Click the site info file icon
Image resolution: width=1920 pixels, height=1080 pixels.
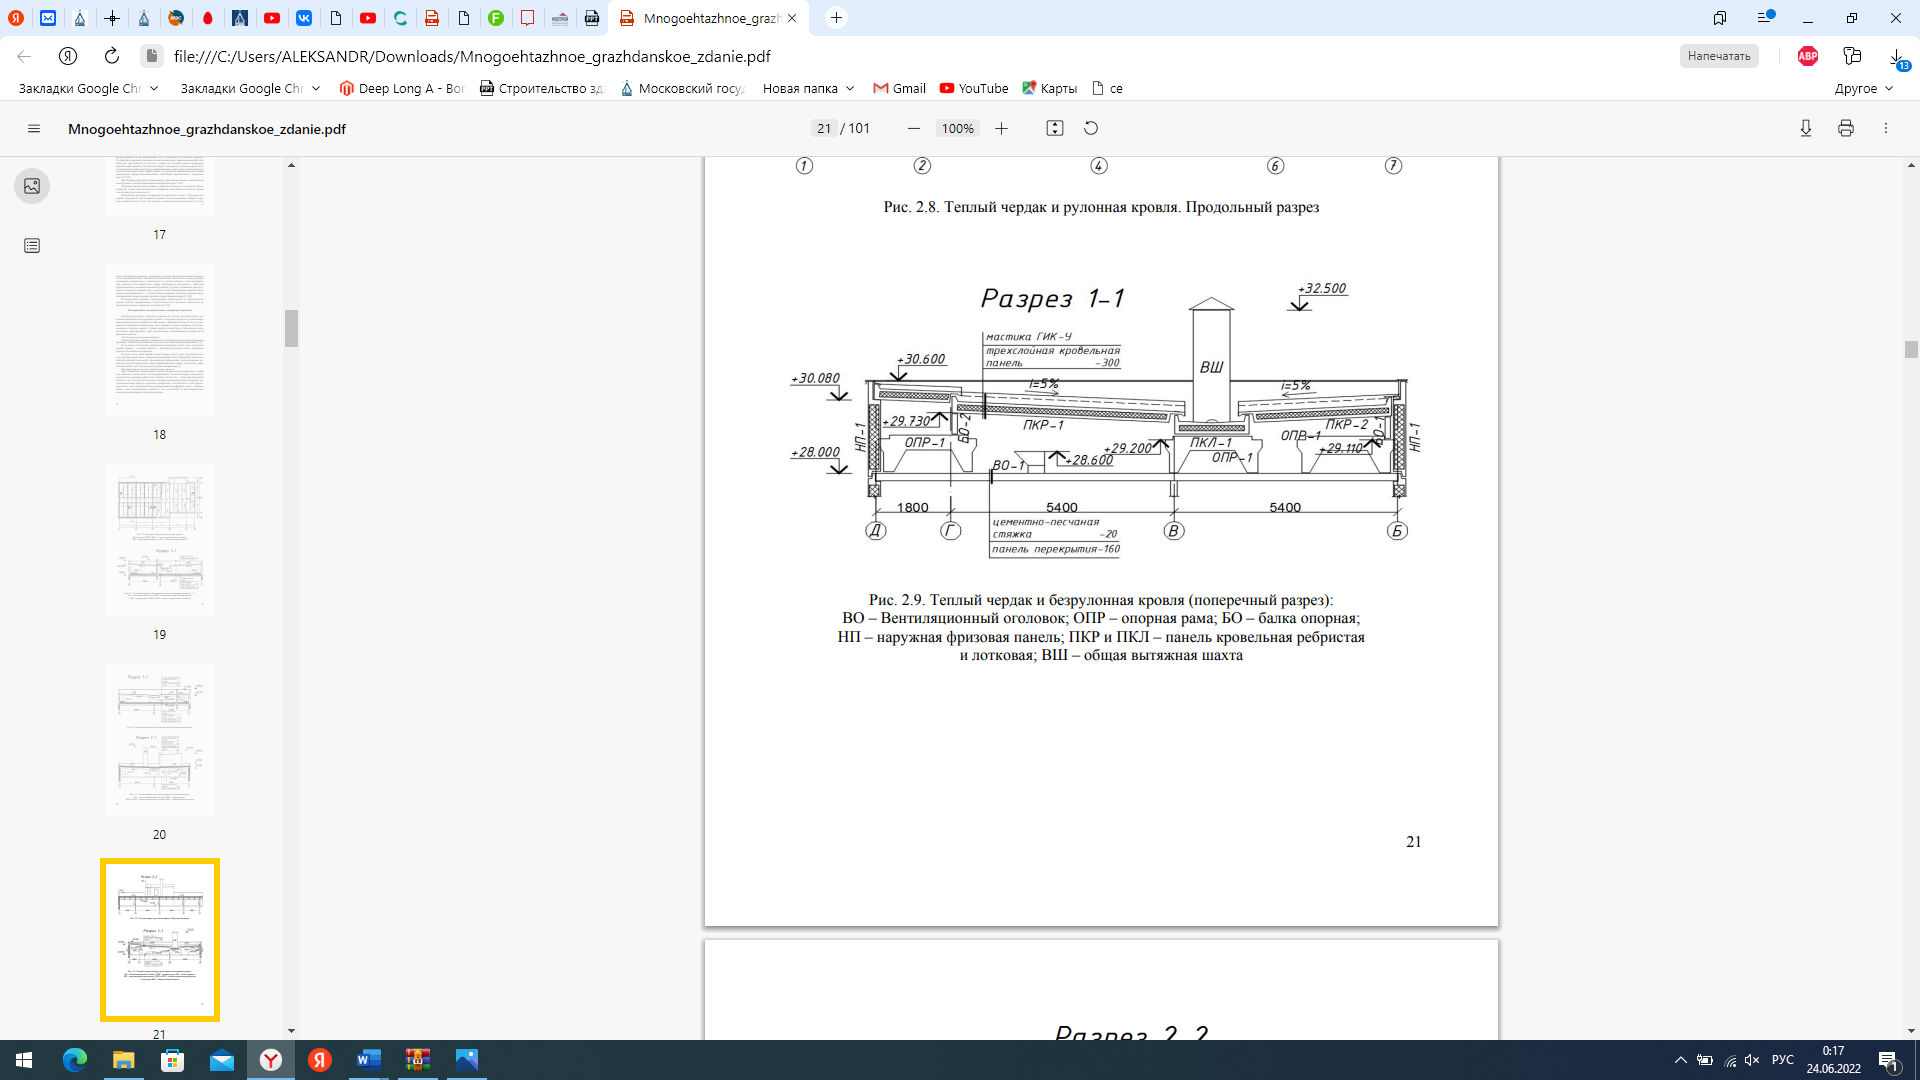tap(151, 56)
